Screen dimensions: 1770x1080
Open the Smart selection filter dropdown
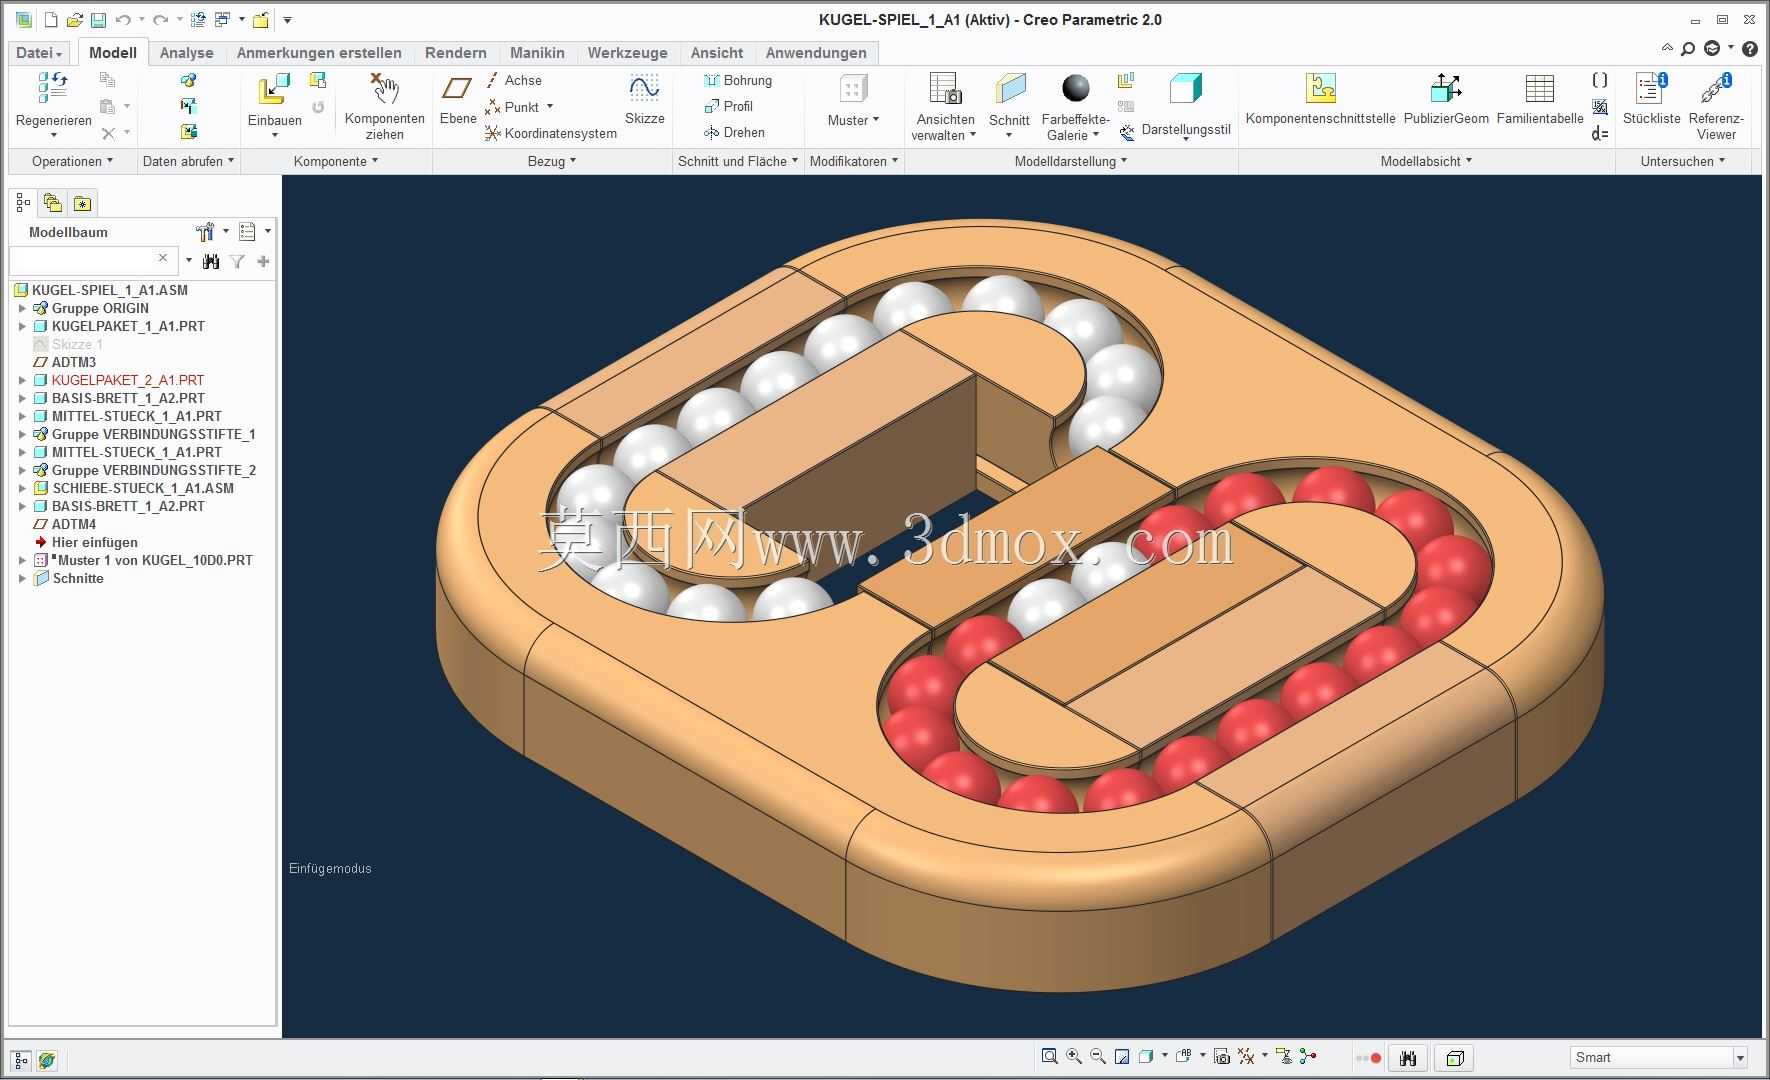(1740, 1058)
